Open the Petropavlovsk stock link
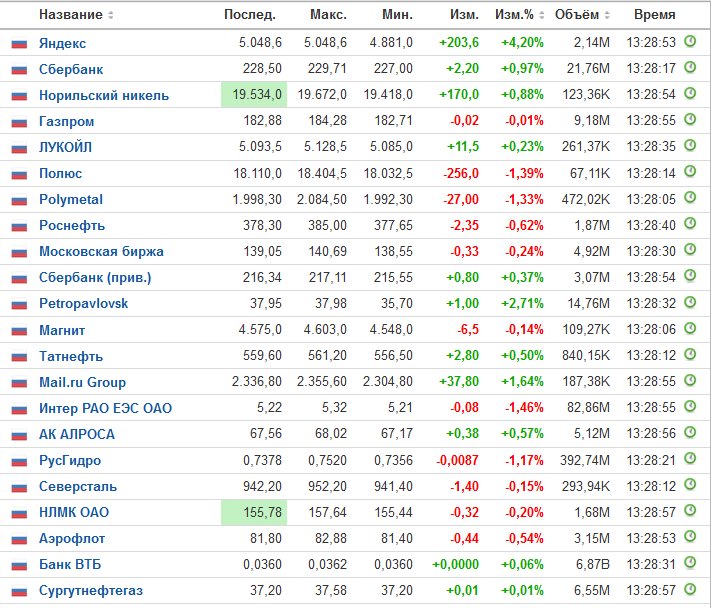This screenshot has width=711, height=608. 83,303
